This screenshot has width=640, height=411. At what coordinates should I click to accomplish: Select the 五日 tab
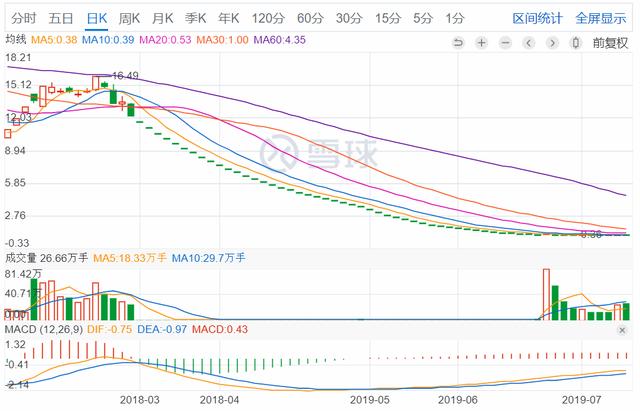click(61, 18)
